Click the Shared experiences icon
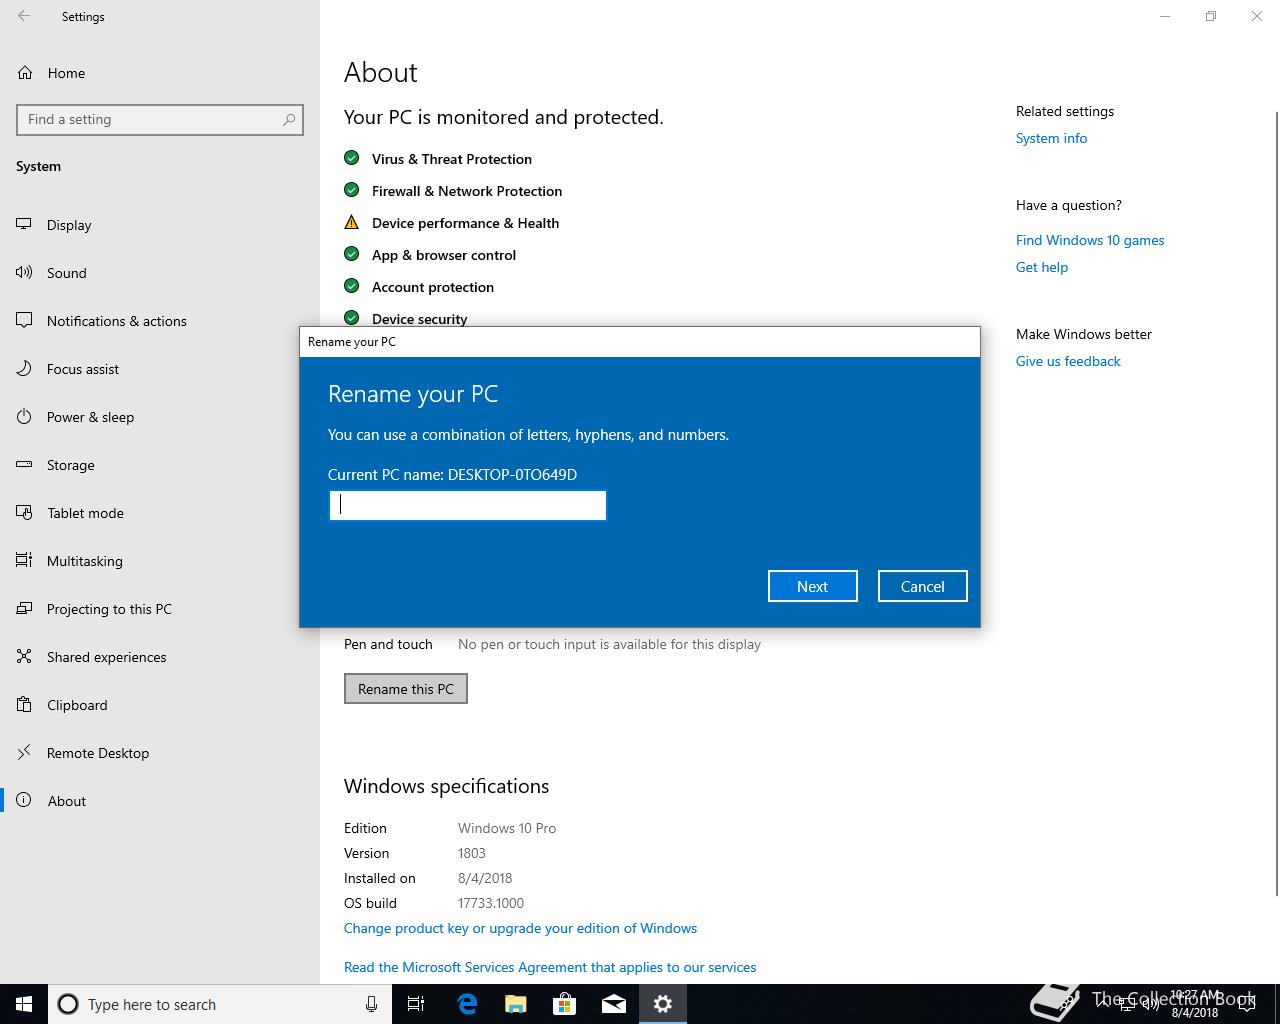 coord(25,657)
